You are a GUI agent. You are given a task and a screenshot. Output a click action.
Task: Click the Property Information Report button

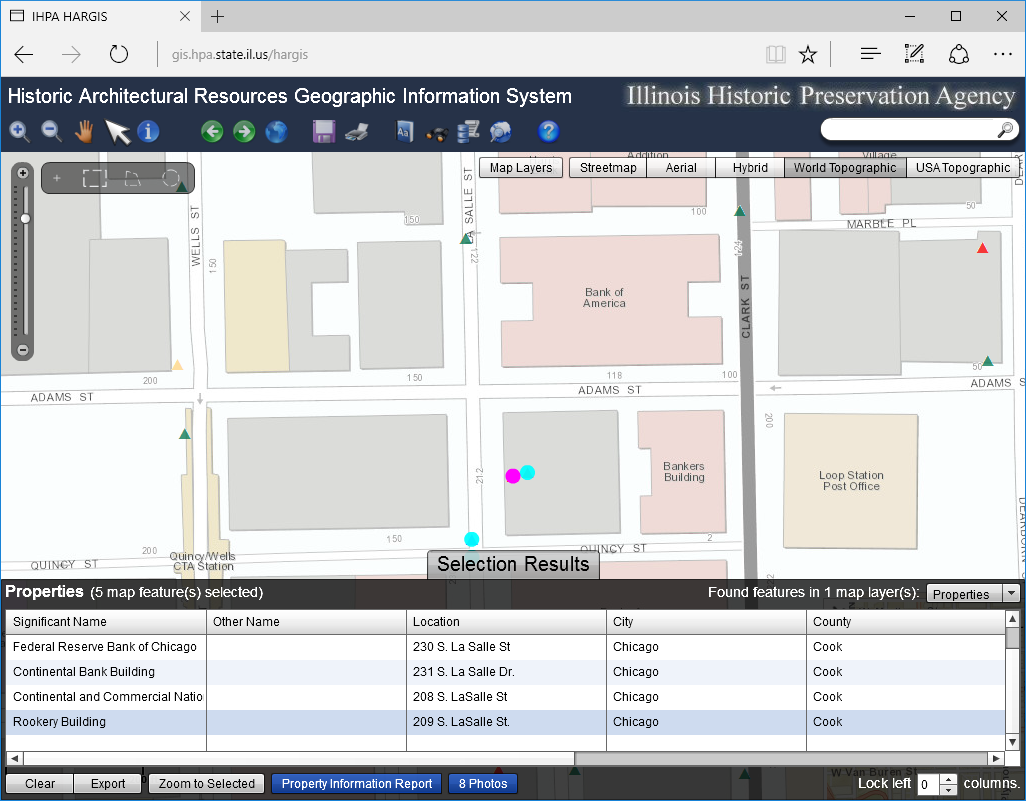[357, 784]
